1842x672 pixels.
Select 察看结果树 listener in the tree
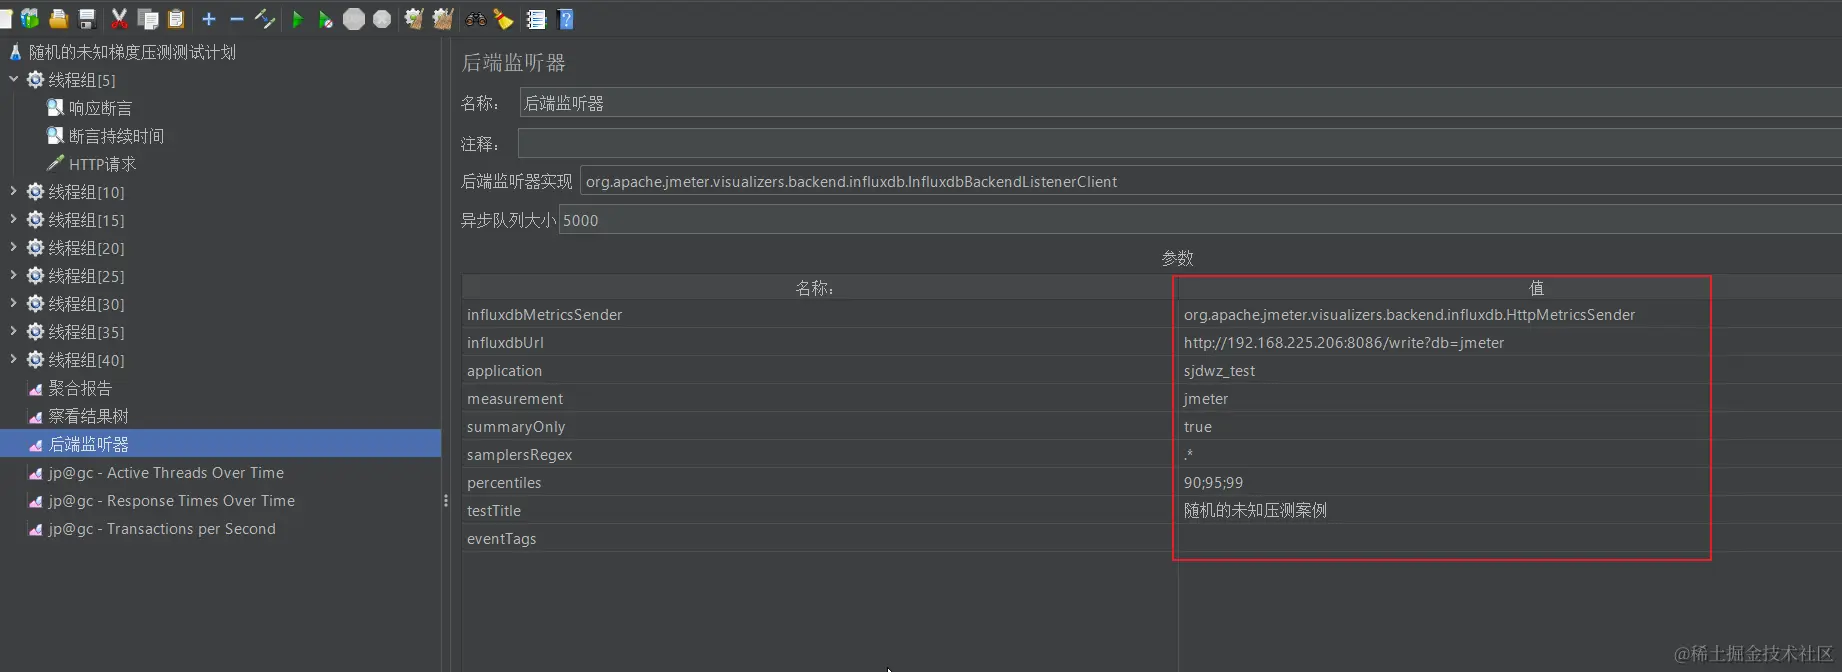[x=88, y=416]
